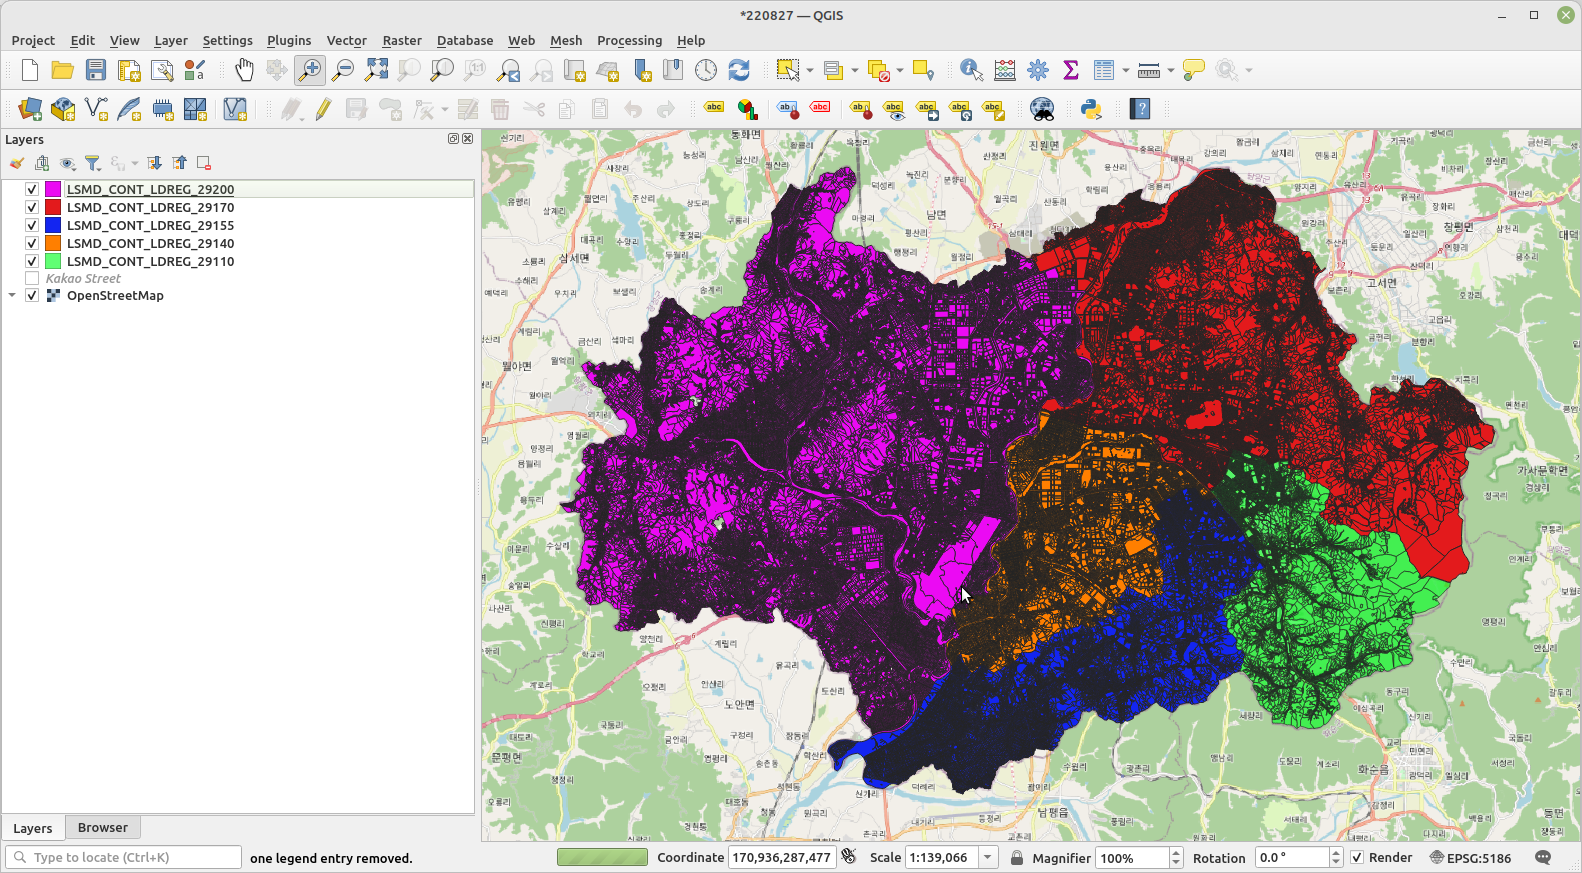The image size is (1582, 873).
Task: Open the Plugins menu
Action: click(289, 40)
